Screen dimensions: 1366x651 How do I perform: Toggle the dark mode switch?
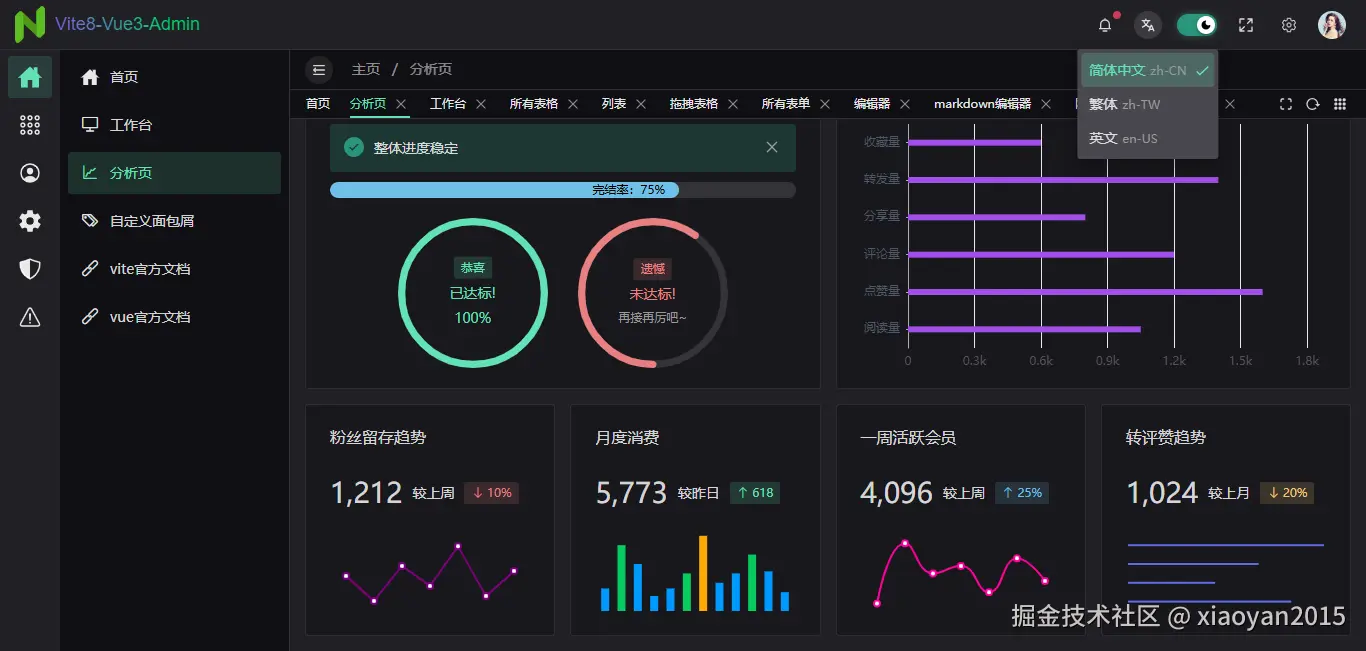1197,25
